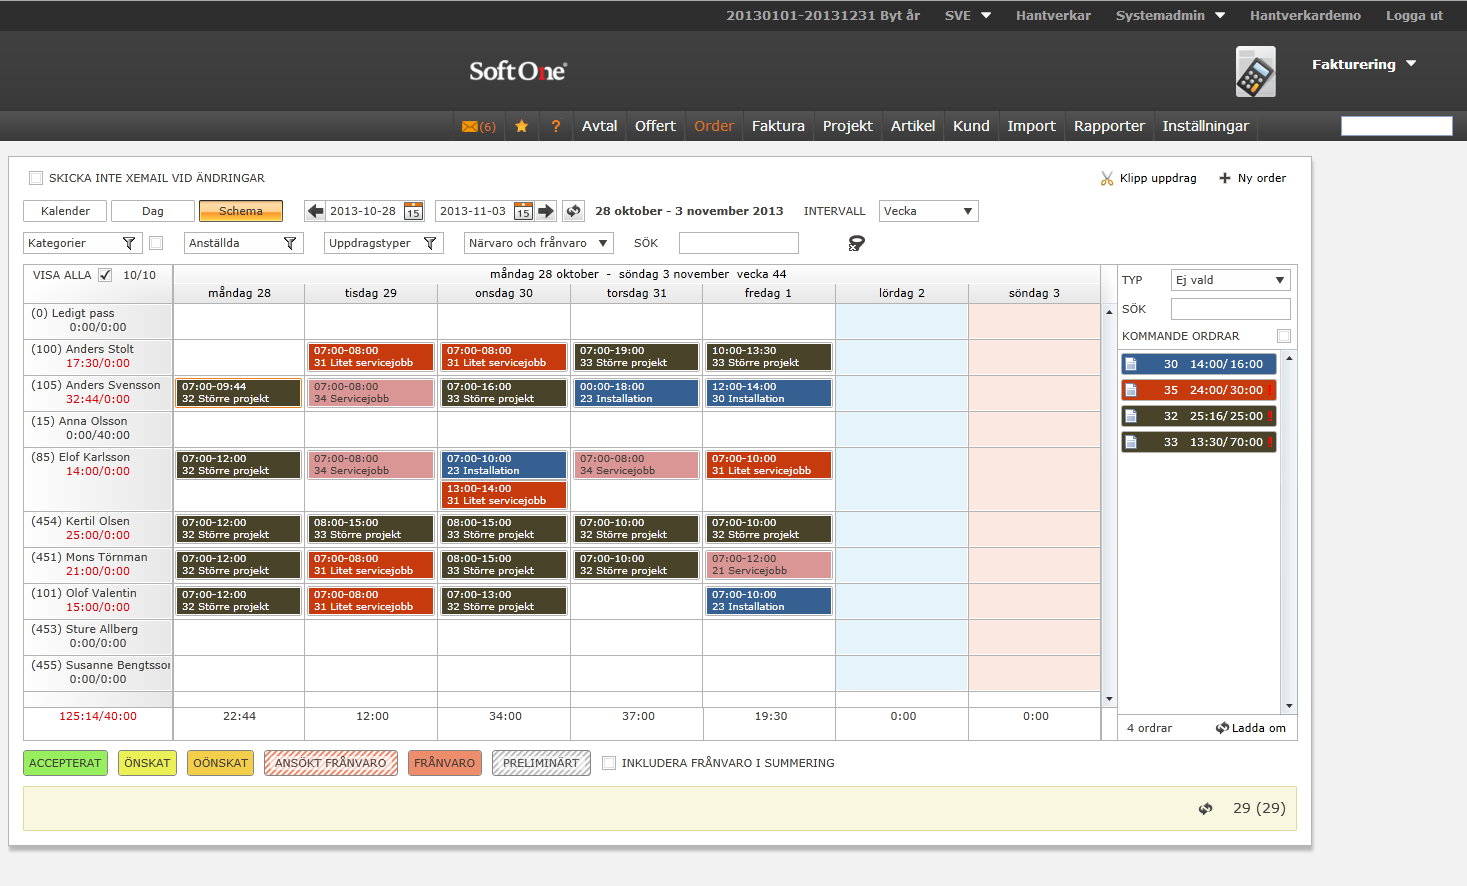Click Ladda om link
This screenshot has width=1467, height=886.
(x=1258, y=728)
